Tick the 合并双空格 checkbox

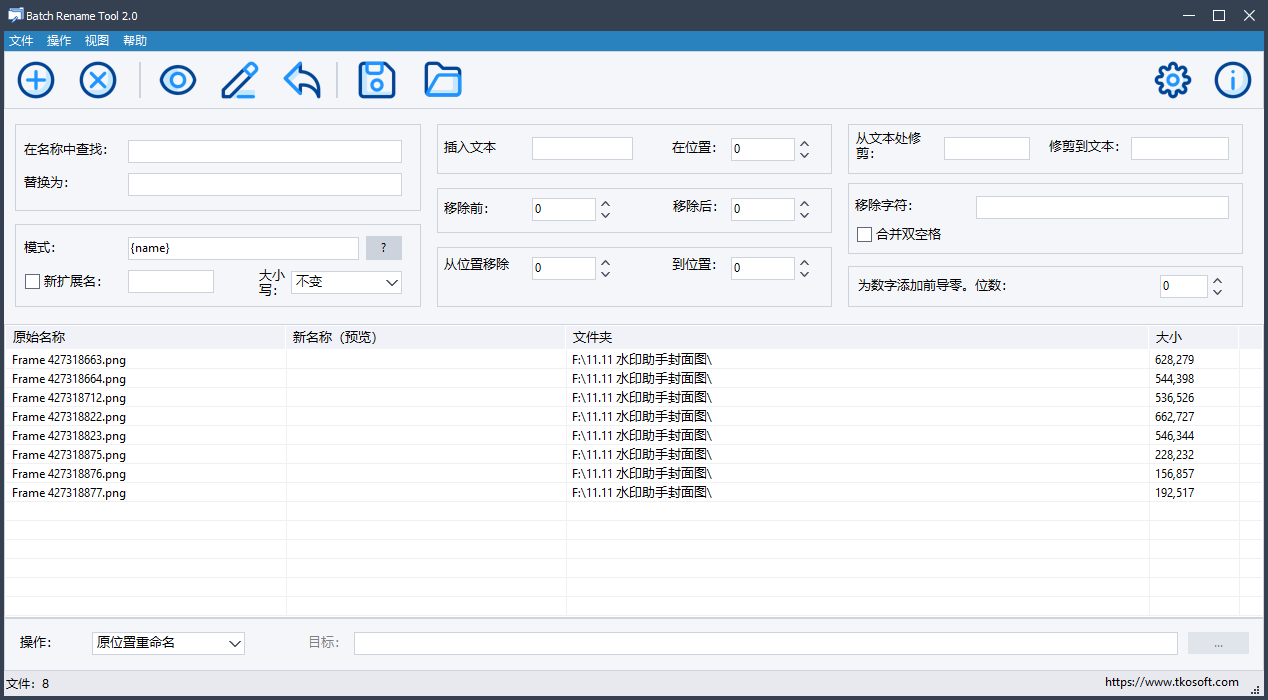[865, 234]
